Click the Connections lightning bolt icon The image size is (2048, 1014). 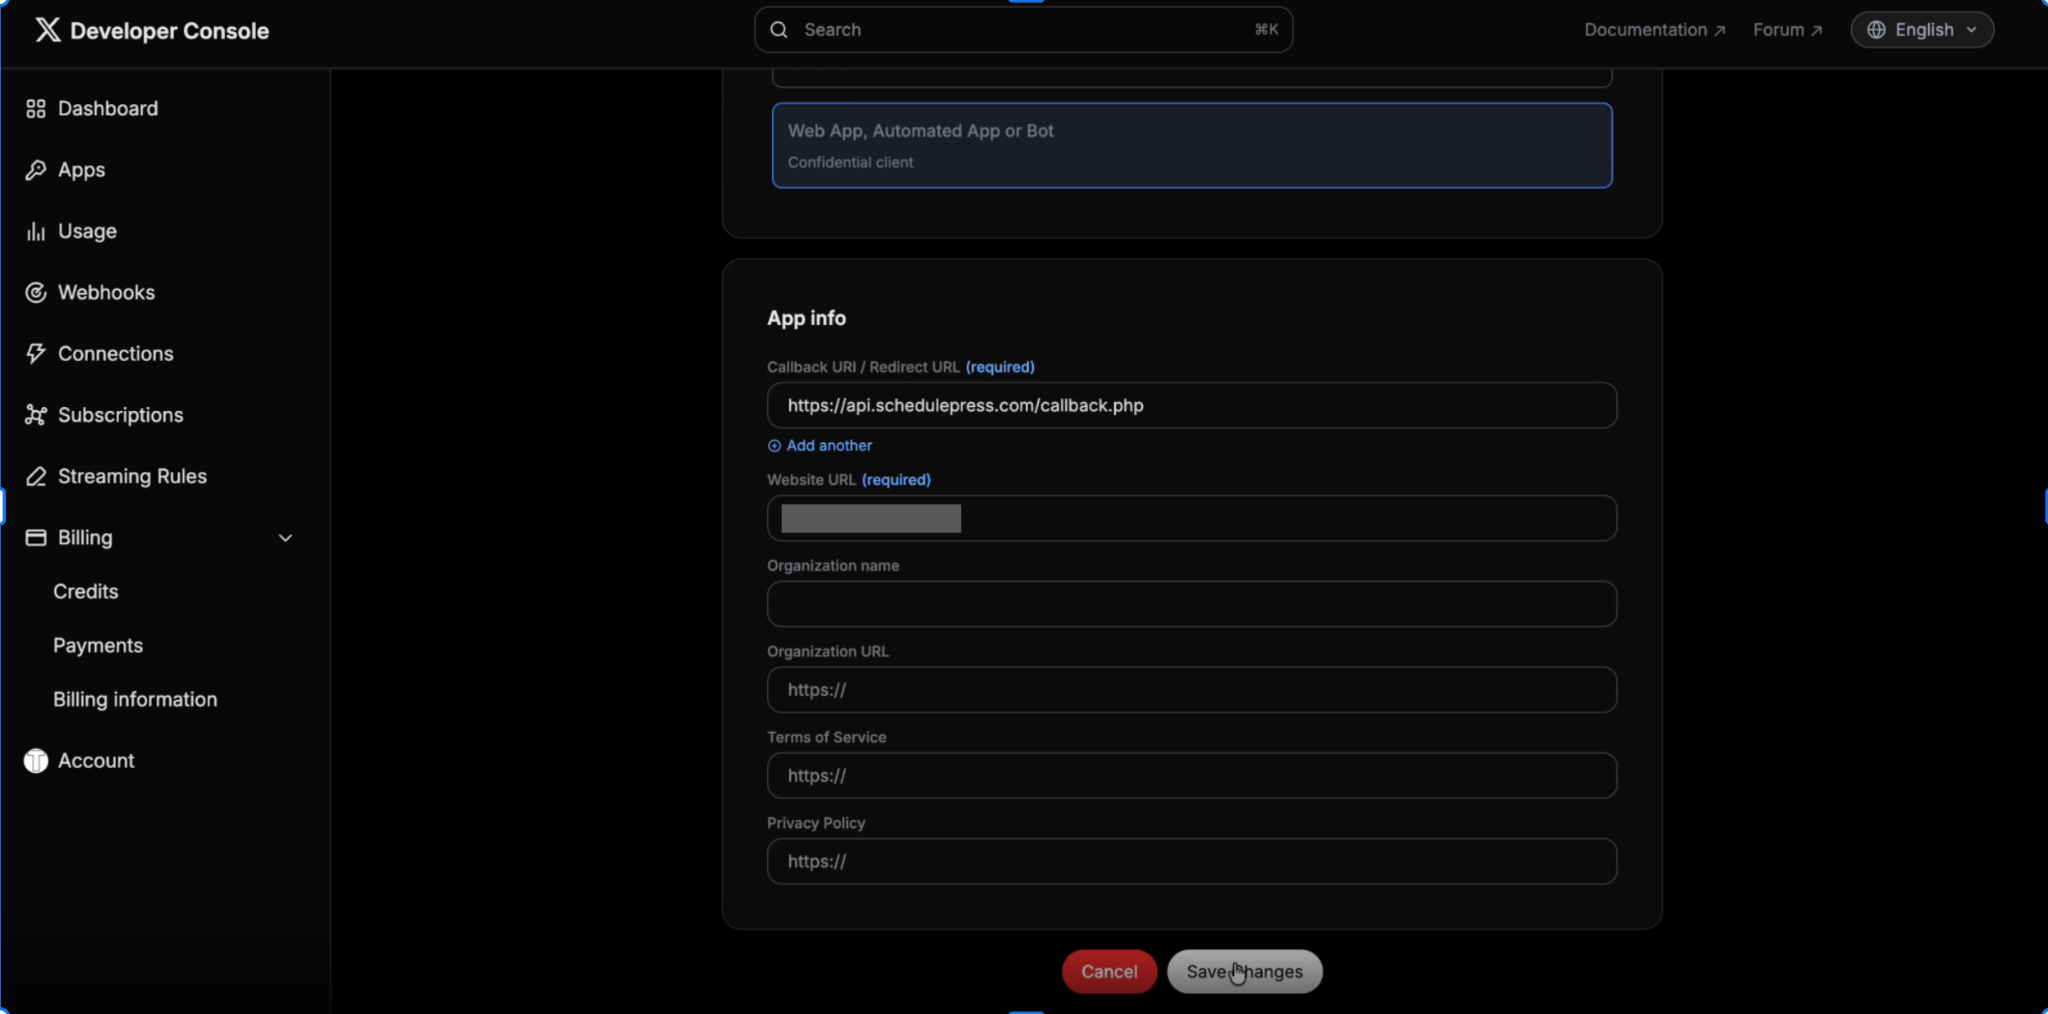tap(36, 353)
